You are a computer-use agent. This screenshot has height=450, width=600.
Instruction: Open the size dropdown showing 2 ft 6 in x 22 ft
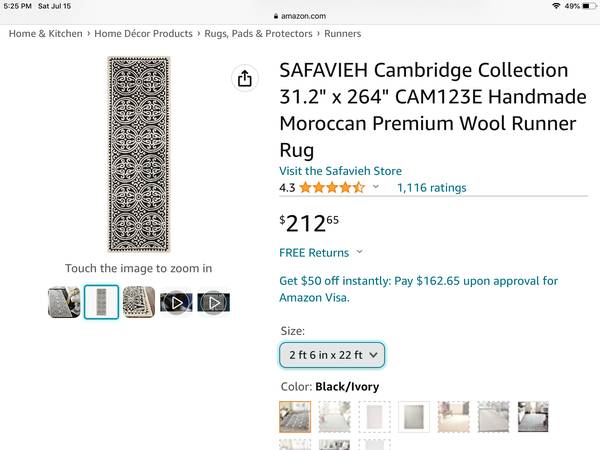point(332,354)
